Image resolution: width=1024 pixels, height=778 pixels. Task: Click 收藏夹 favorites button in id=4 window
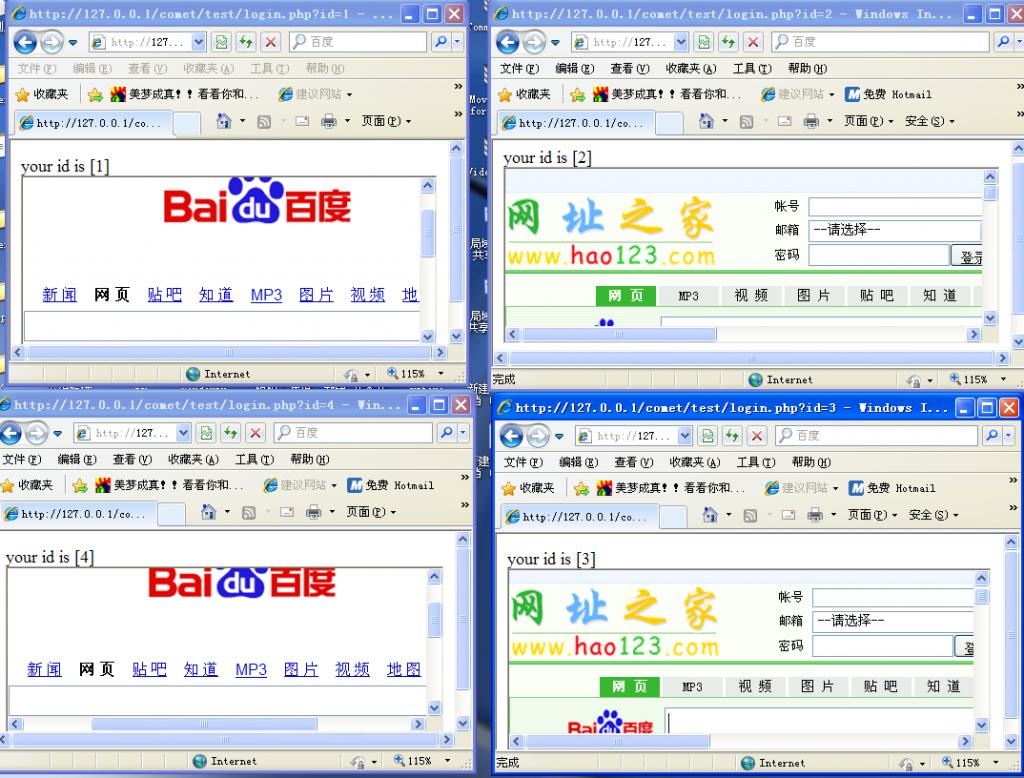pos(27,485)
